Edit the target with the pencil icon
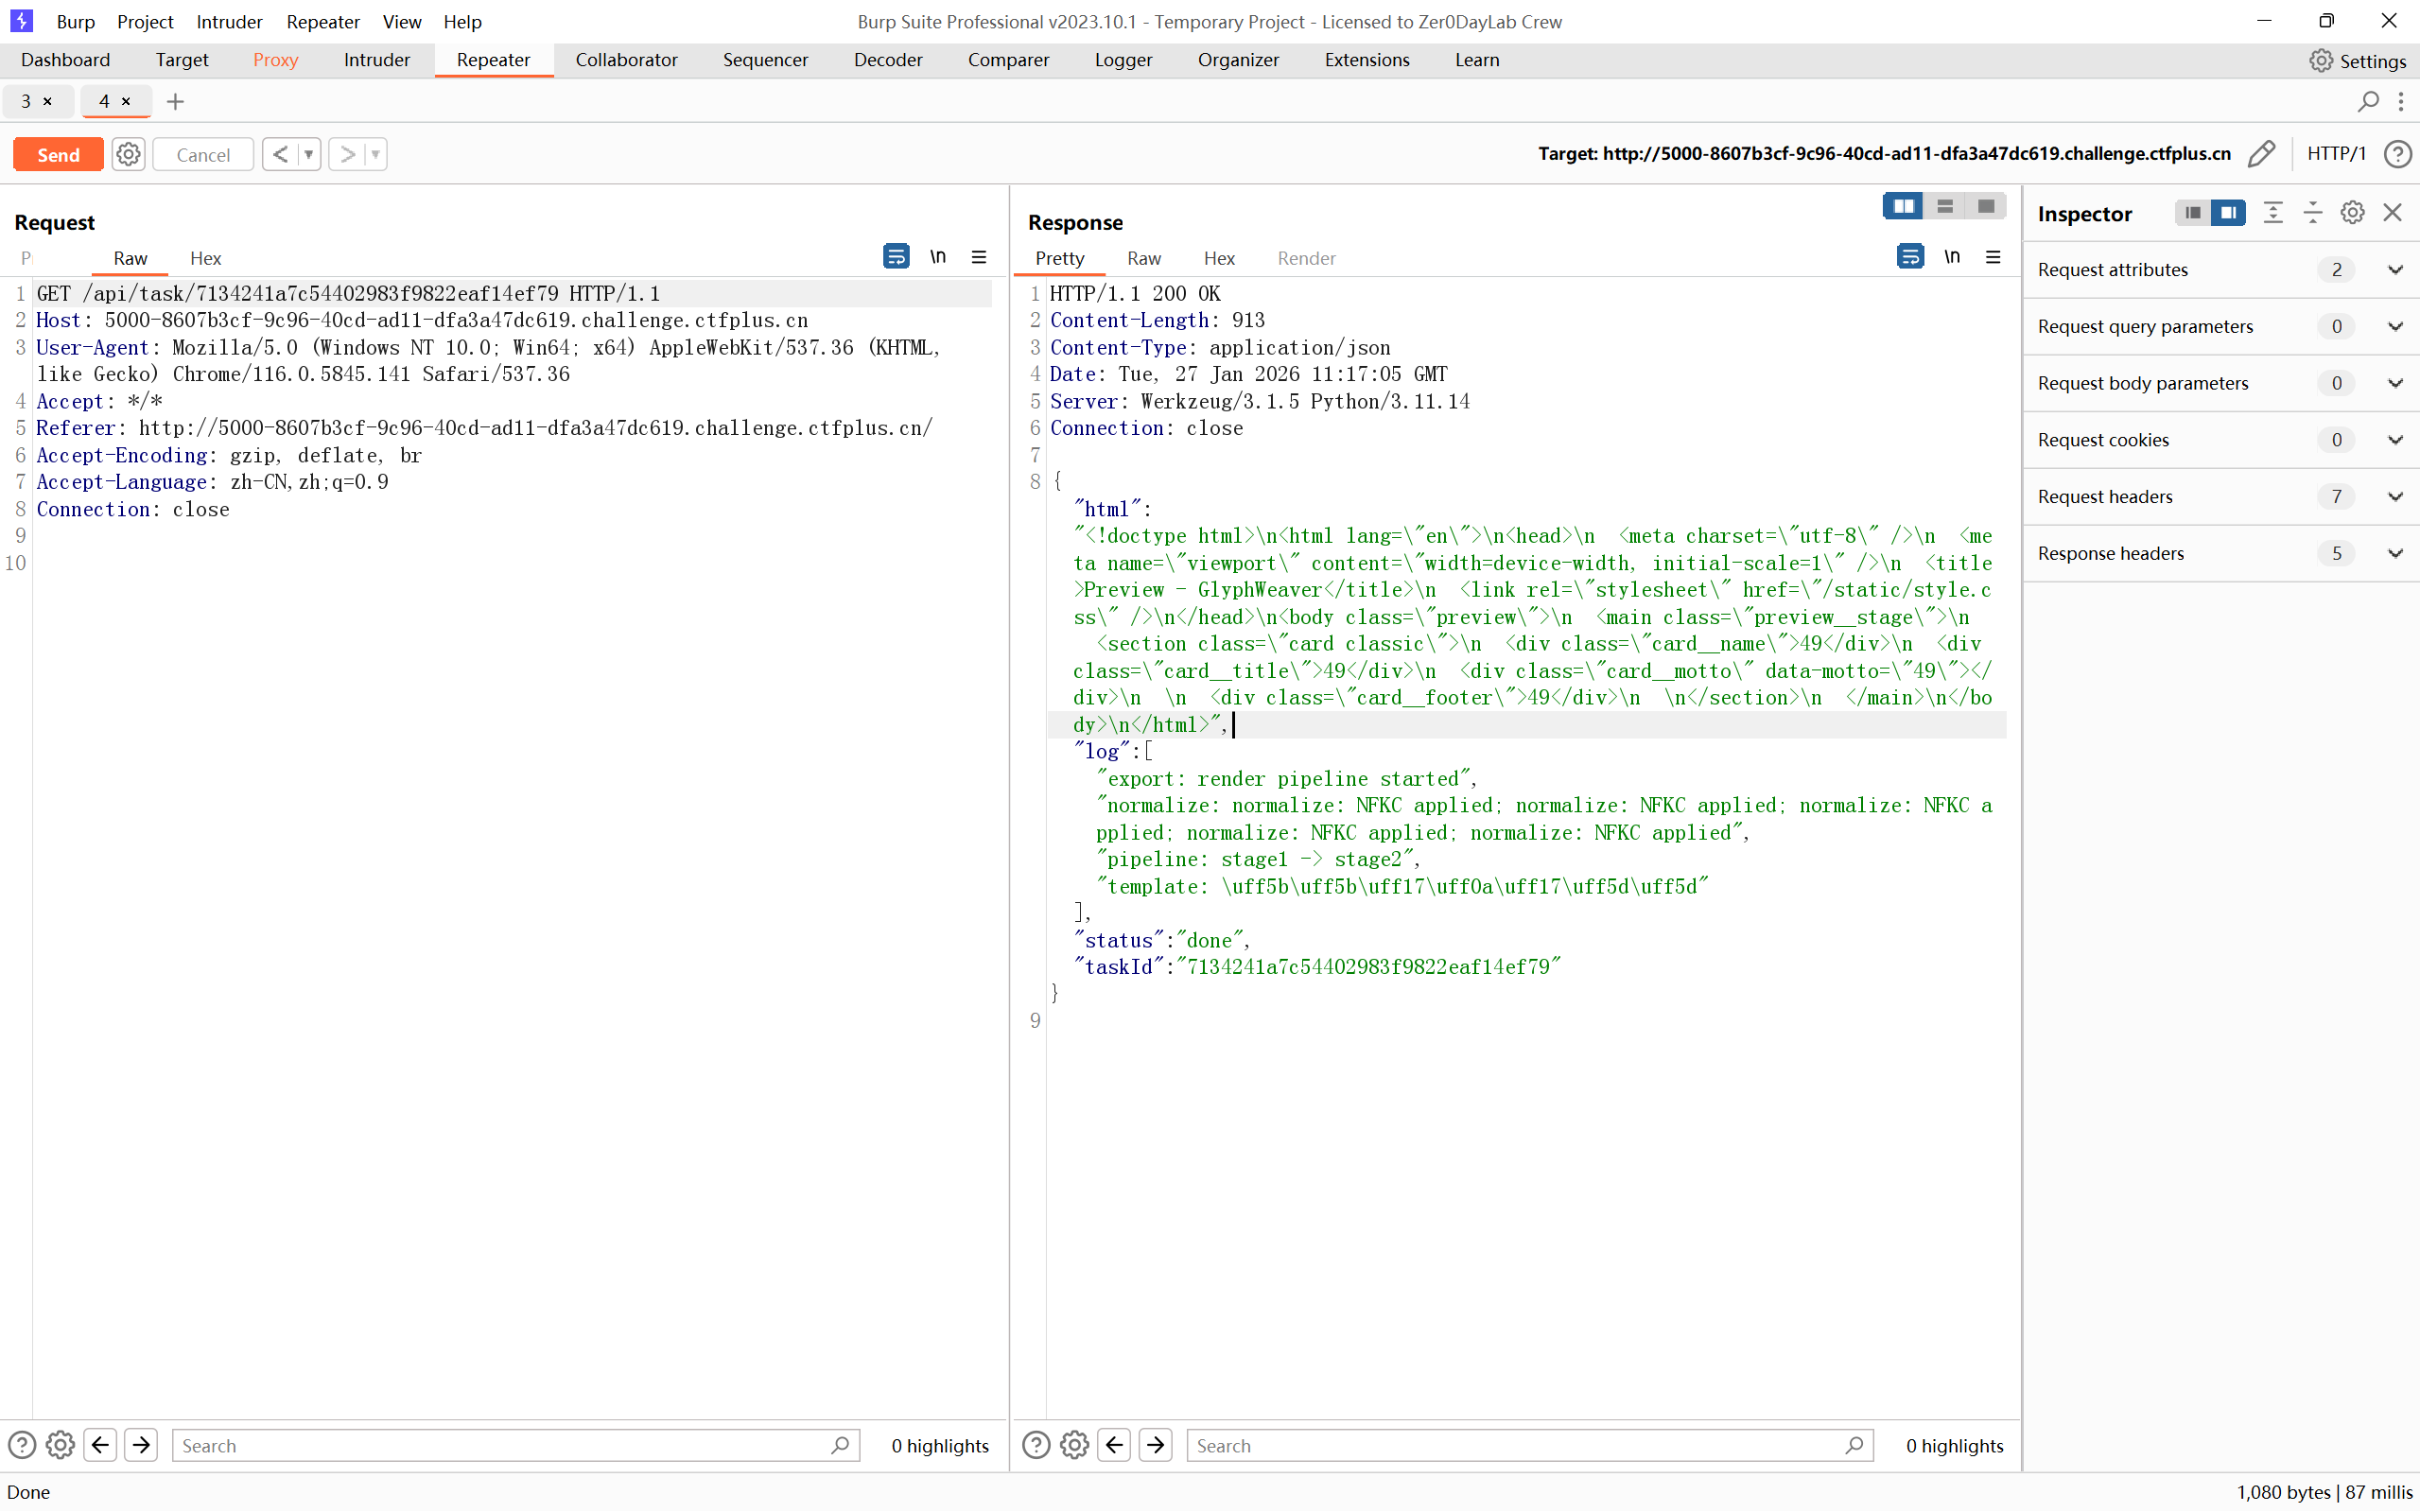 (x=2262, y=154)
